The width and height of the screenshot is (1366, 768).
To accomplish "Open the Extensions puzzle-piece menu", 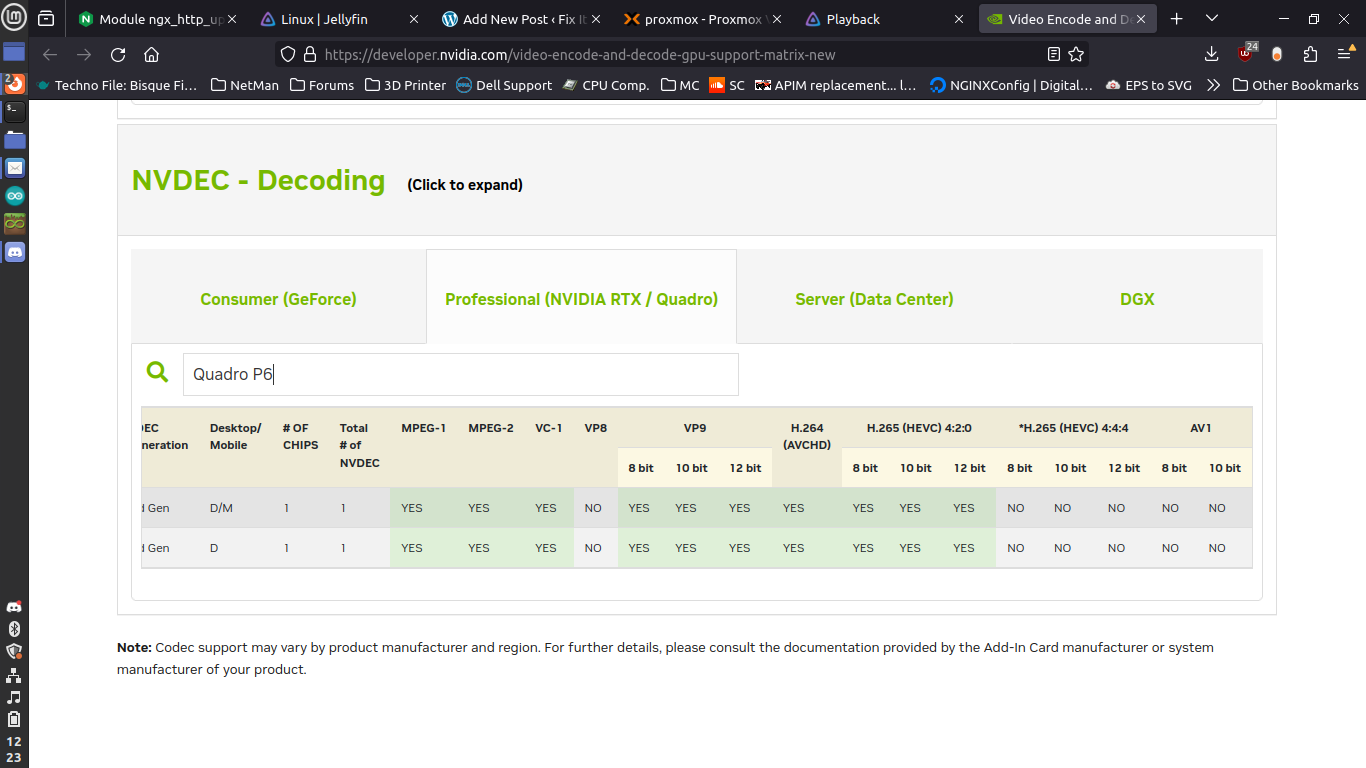I will tap(1310, 54).
